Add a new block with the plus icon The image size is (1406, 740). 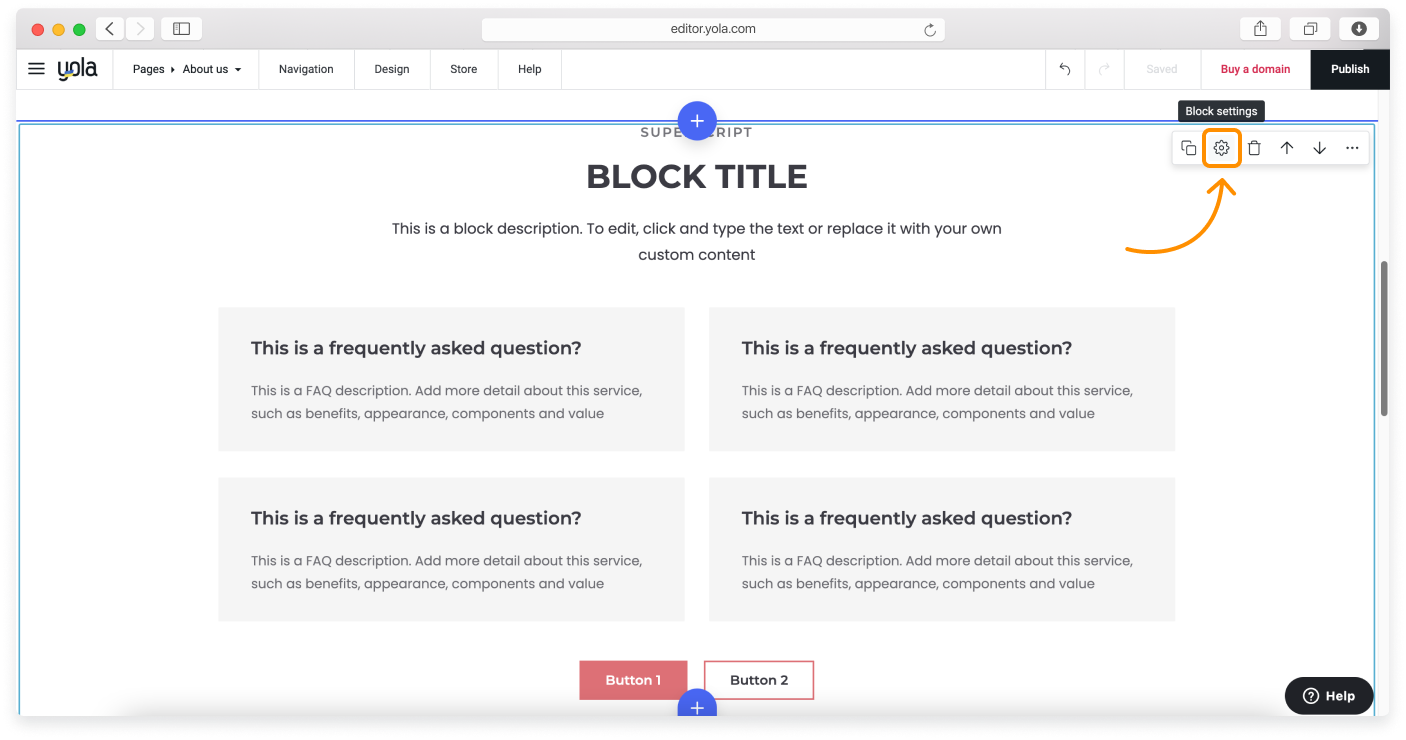coord(697,120)
